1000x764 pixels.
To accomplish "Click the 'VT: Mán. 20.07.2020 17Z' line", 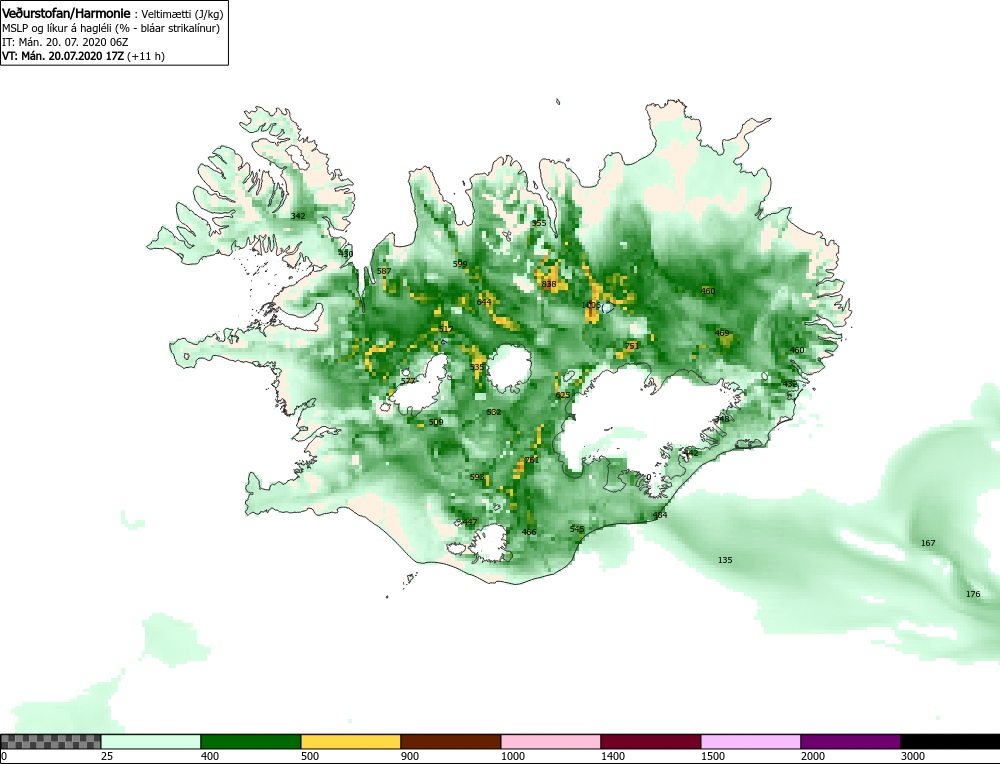I will [x=83, y=56].
